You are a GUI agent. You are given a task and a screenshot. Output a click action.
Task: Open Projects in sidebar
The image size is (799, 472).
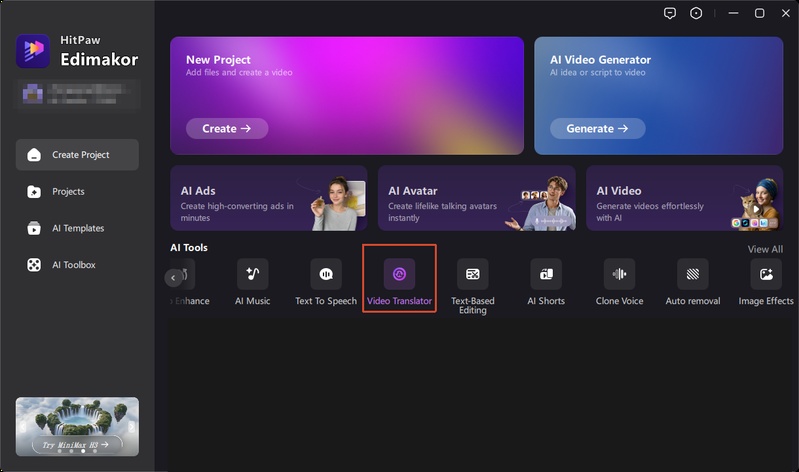coord(77,192)
